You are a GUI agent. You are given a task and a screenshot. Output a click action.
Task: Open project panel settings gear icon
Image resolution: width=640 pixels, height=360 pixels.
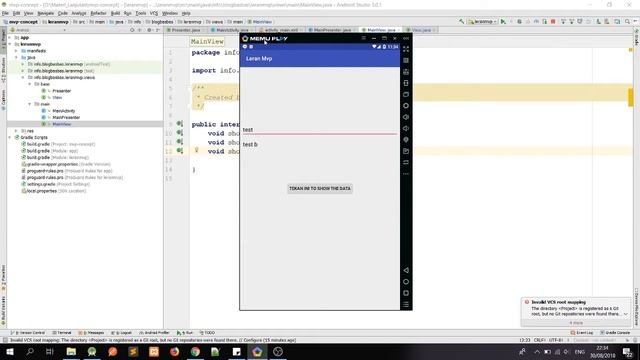(x=149, y=30)
